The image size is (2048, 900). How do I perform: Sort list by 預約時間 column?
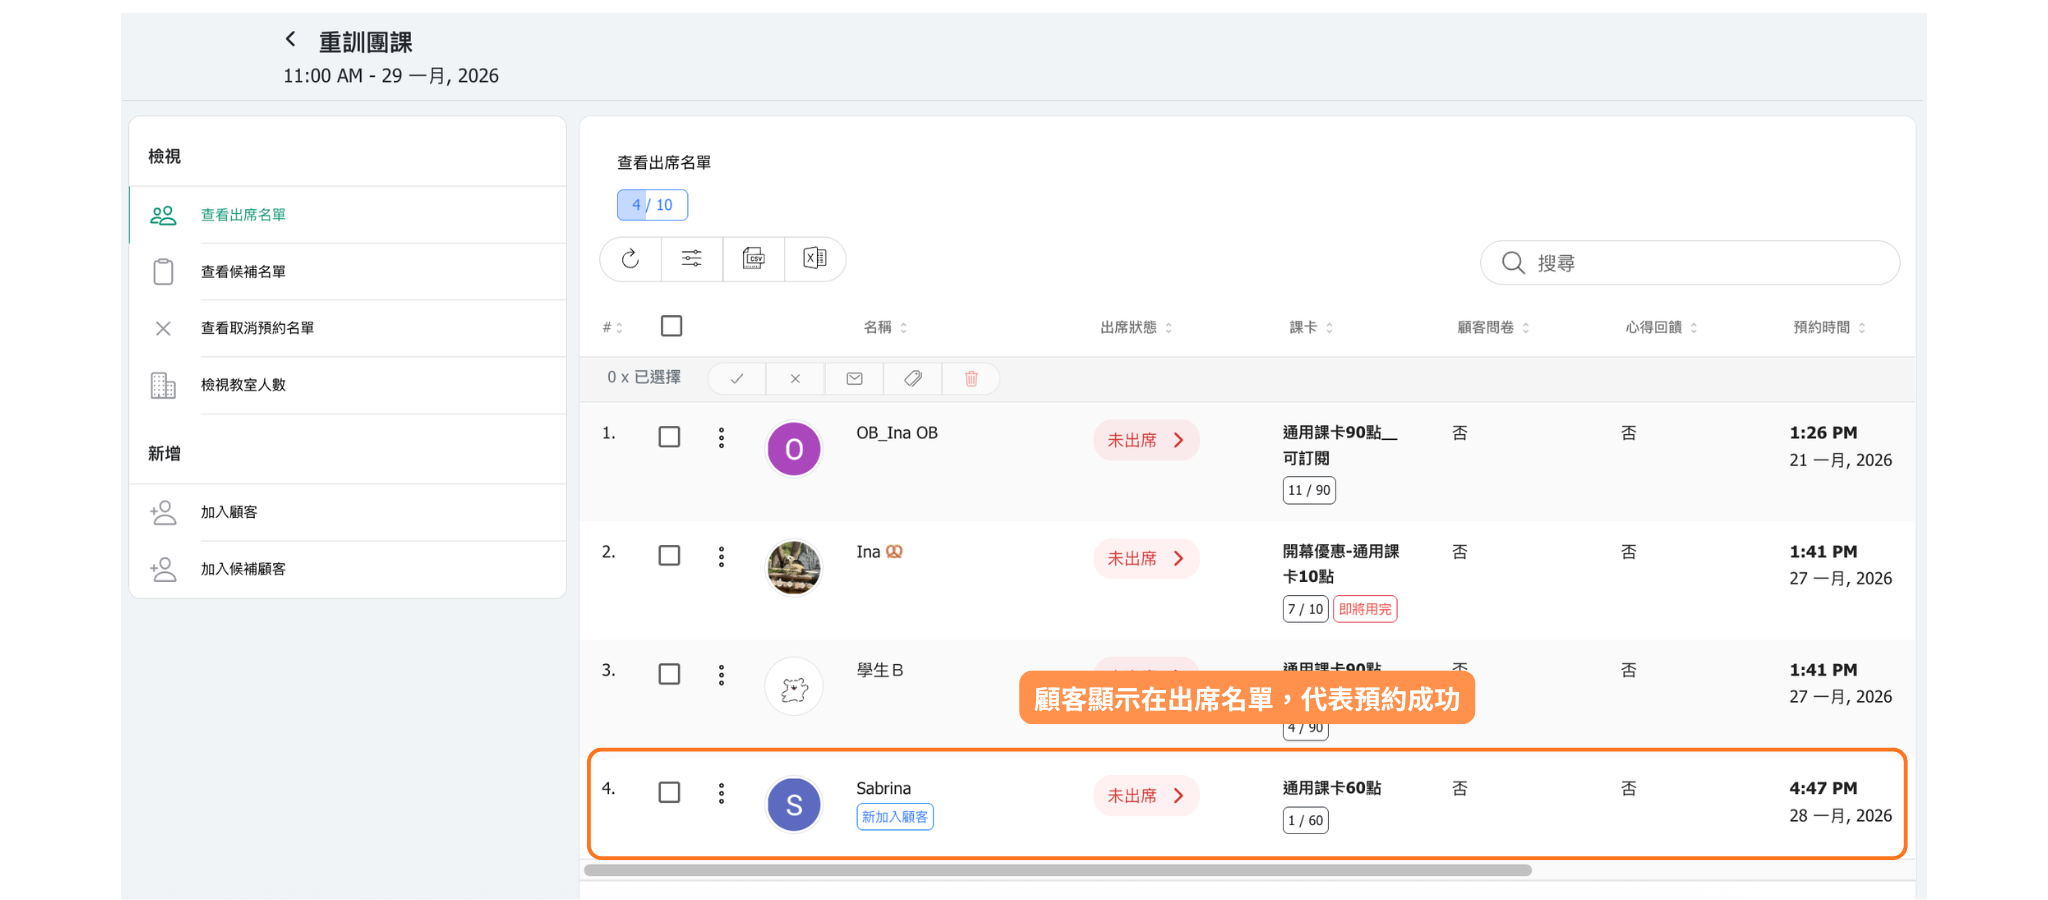click(1828, 328)
